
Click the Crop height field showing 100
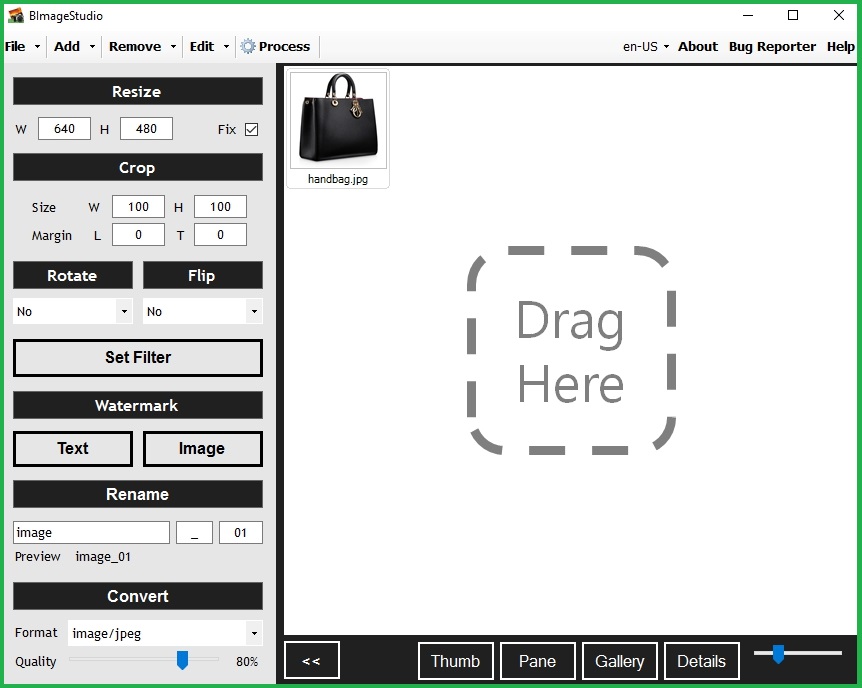pyautogui.click(x=220, y=207)
